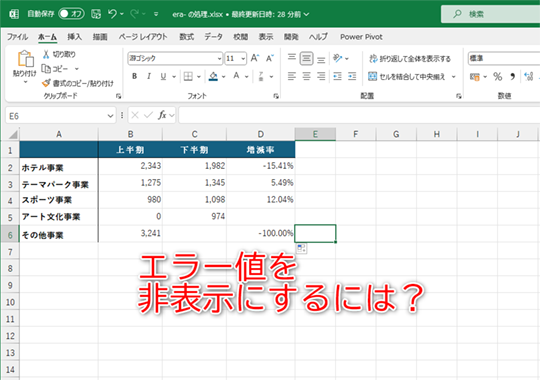
Task: Click the Cut scissors icon
Action: point(46,54)
